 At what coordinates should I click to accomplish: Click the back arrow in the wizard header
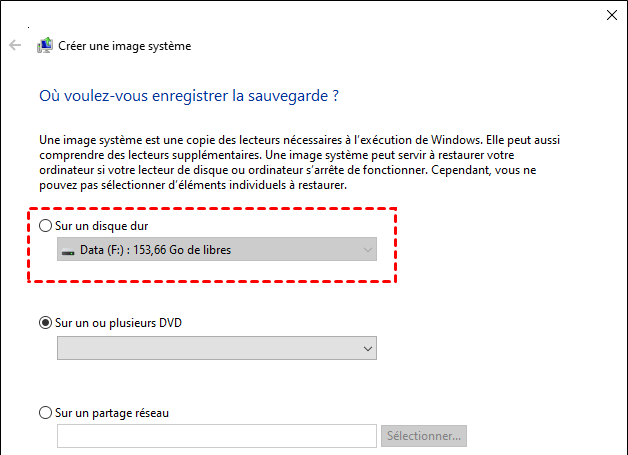pos(15,45)
